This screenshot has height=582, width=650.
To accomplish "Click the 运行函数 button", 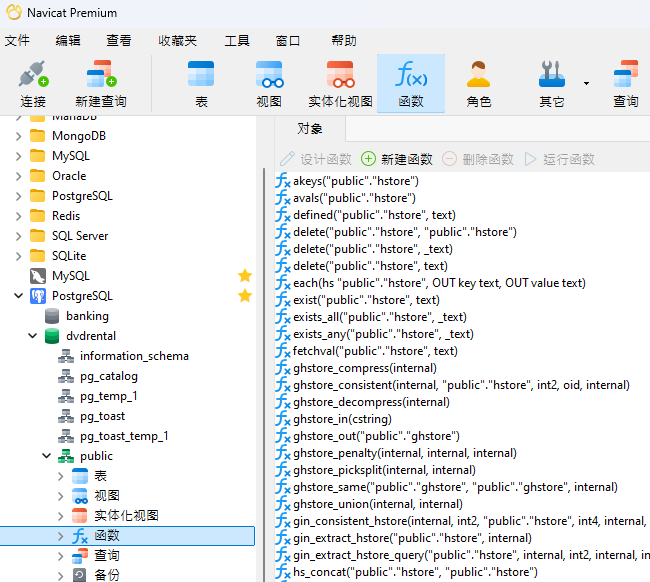I will 559,159.
